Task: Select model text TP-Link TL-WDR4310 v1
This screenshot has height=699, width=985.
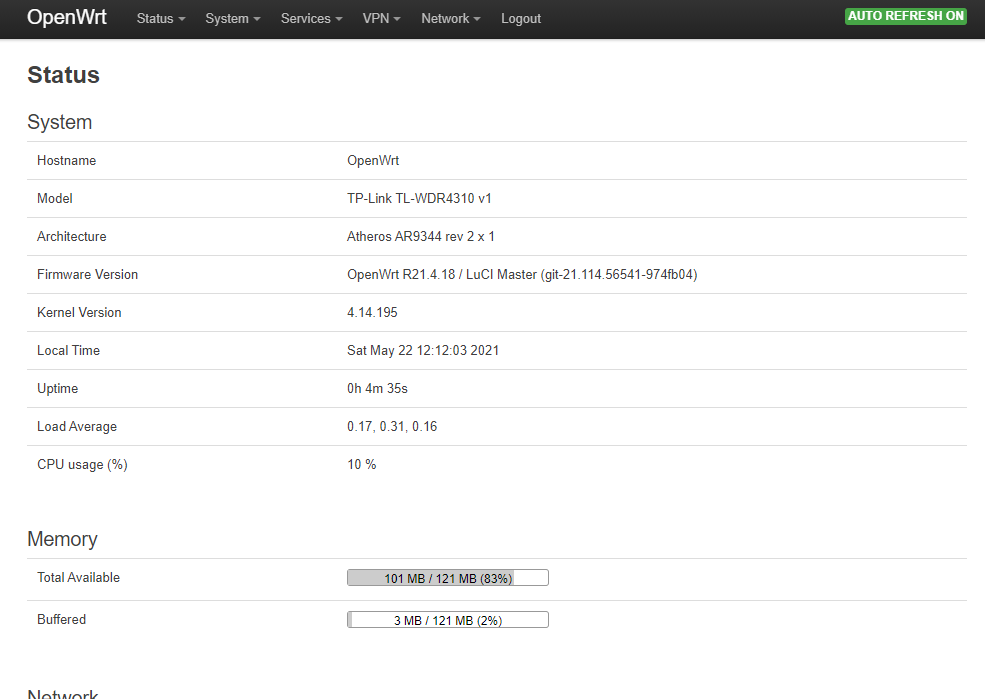Action: click(x=419, y=198)
